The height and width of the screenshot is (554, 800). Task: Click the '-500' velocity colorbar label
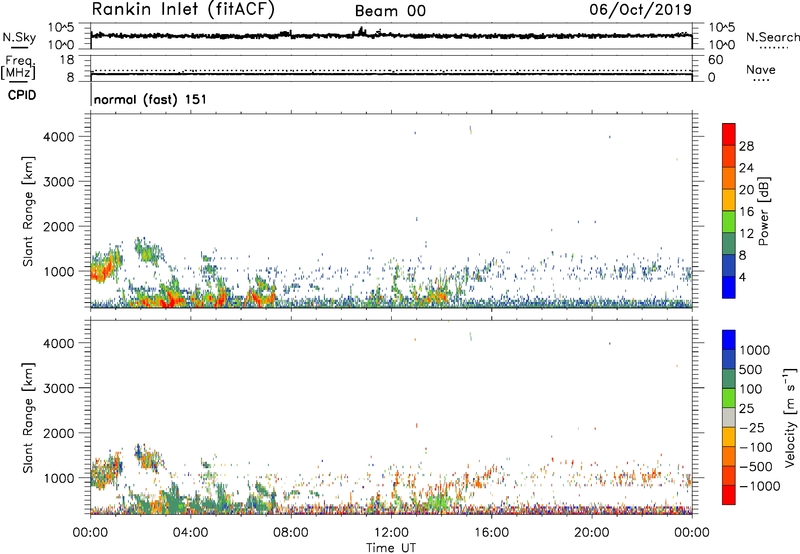tap(756, 466)
